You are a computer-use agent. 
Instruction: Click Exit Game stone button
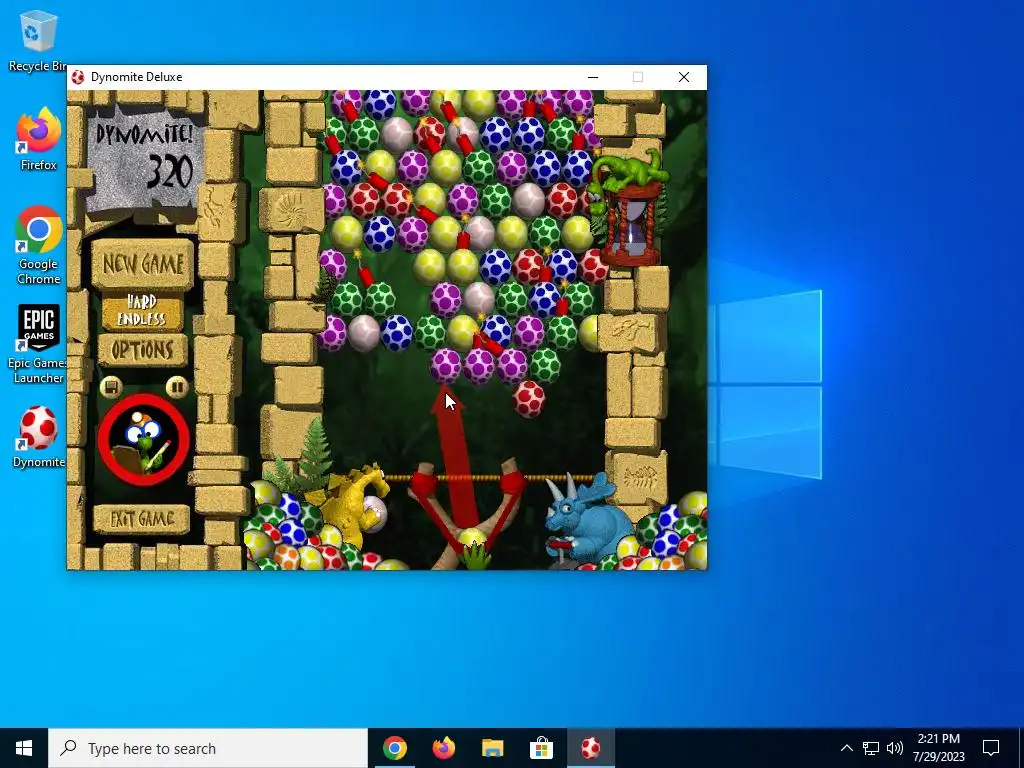pos(142,519)
